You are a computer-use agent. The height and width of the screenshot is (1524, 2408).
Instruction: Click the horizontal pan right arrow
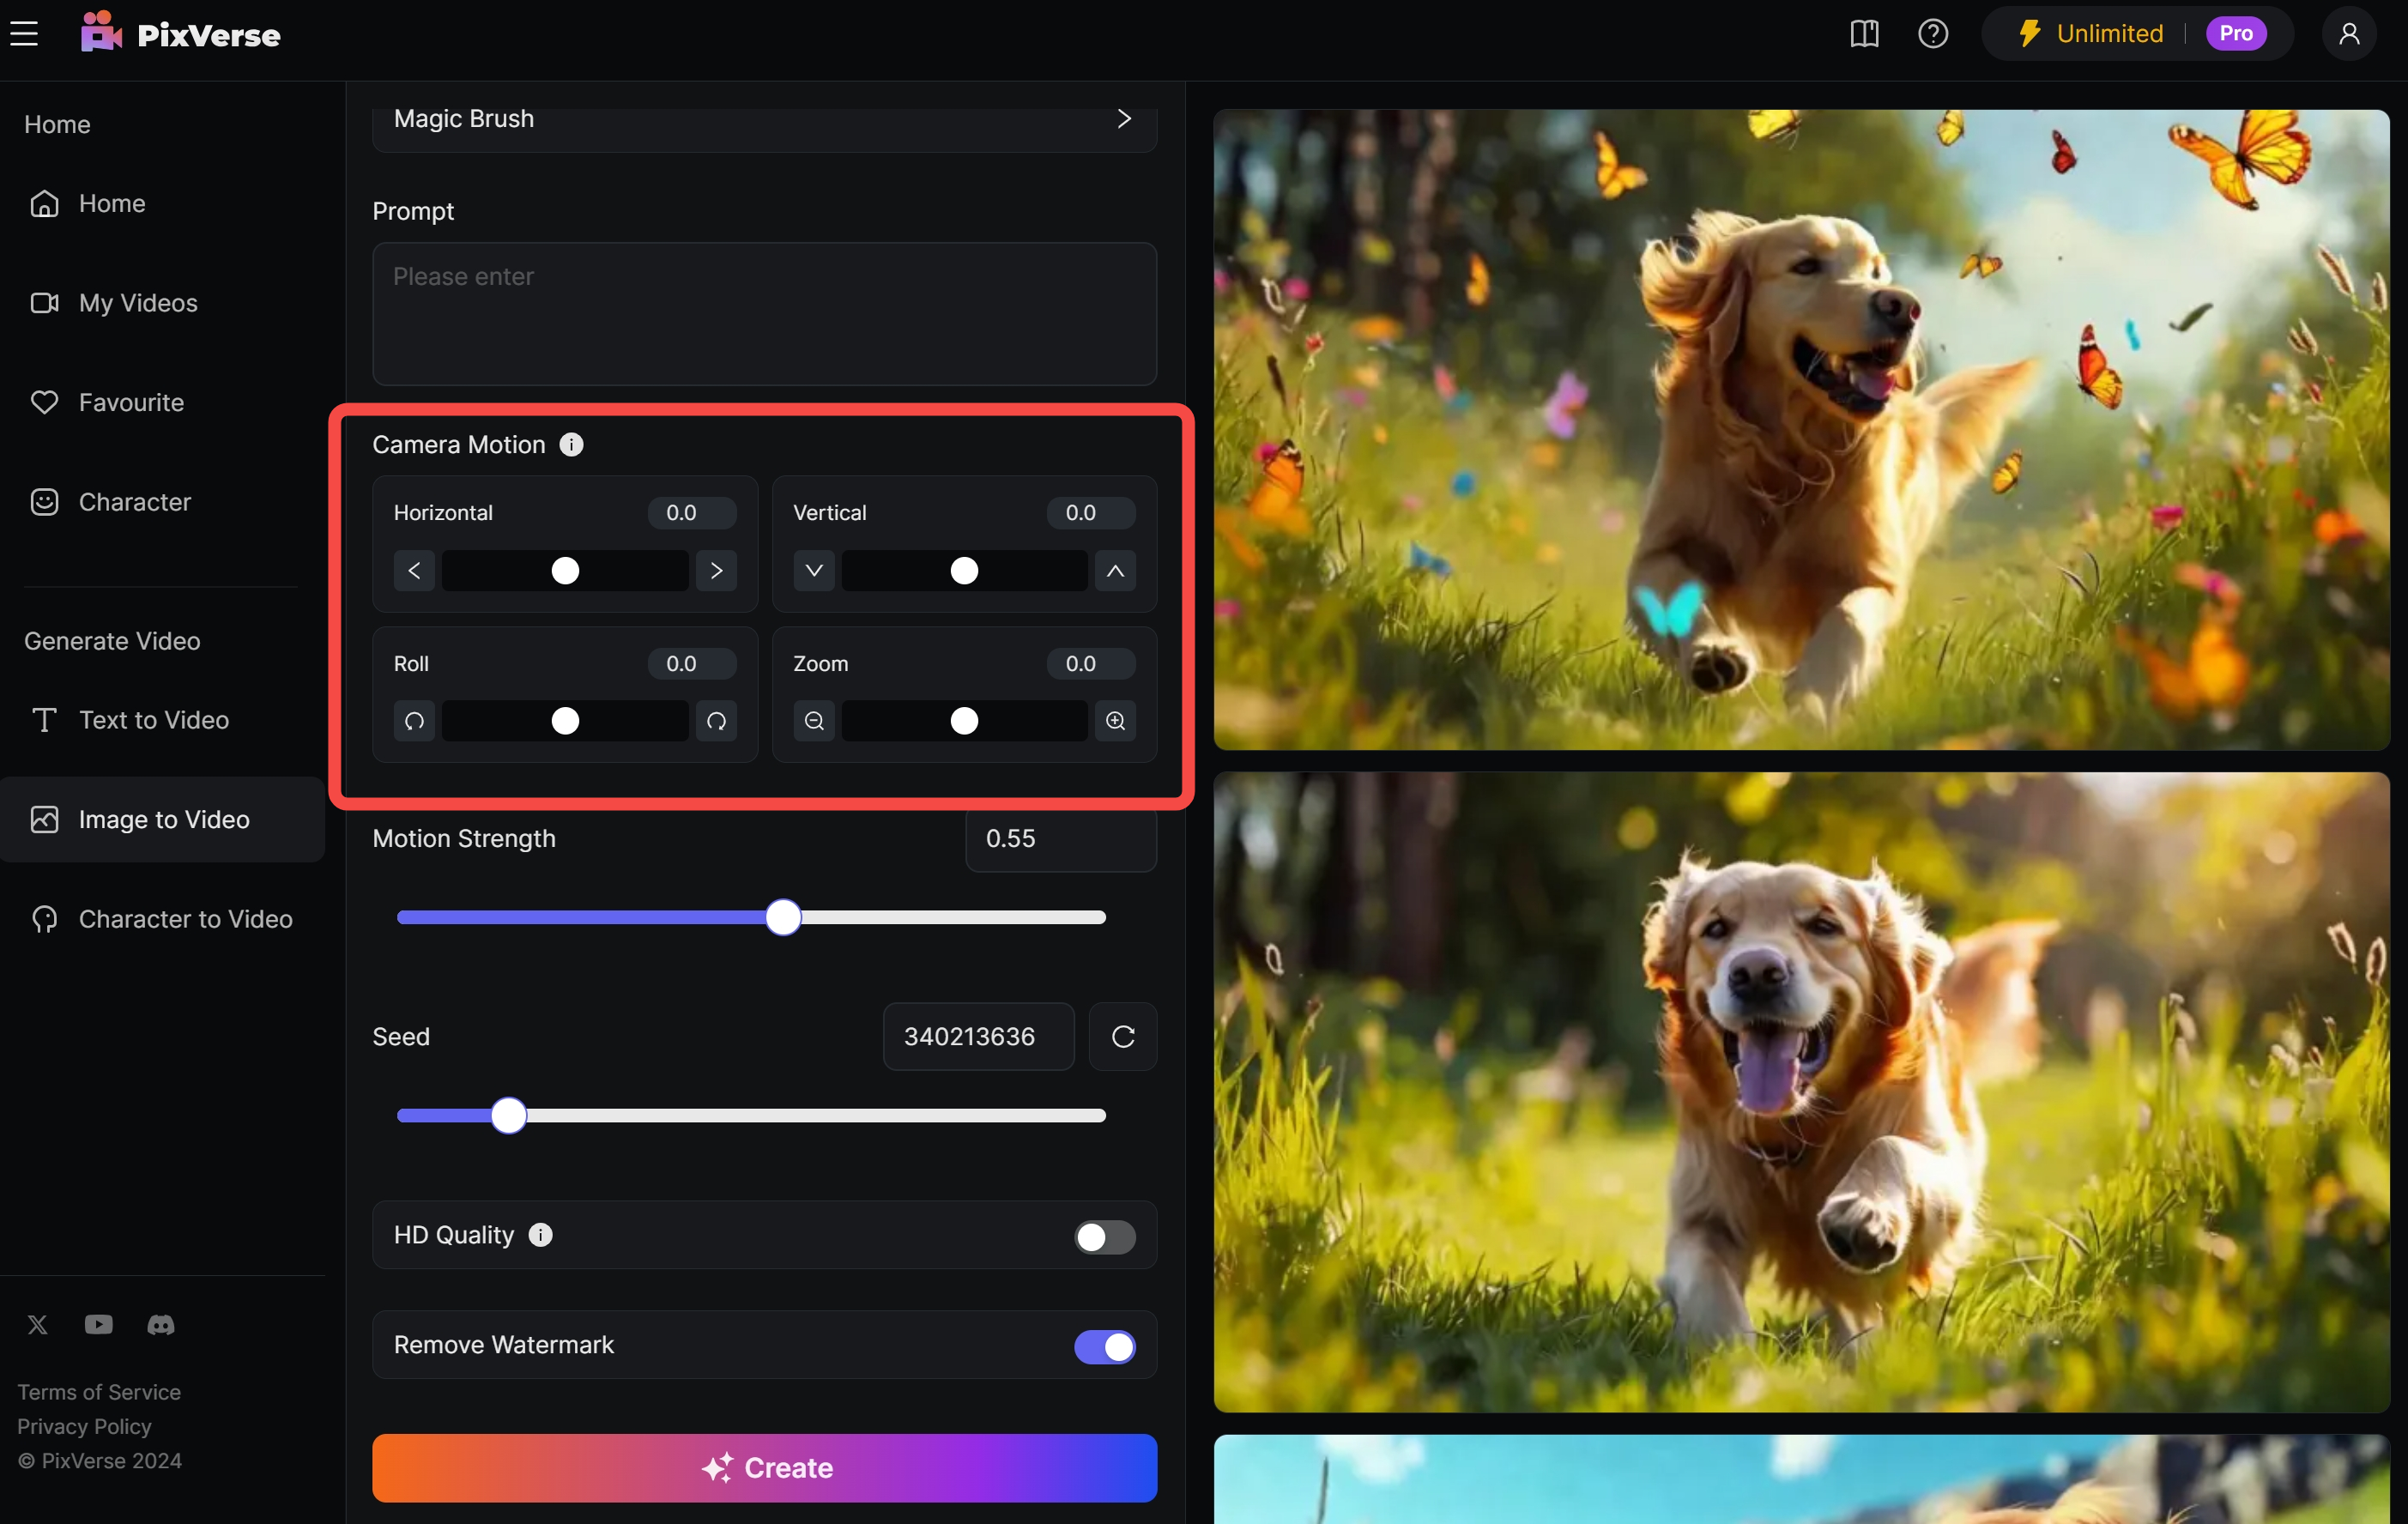pyautogui.click(x=716, y=571)
